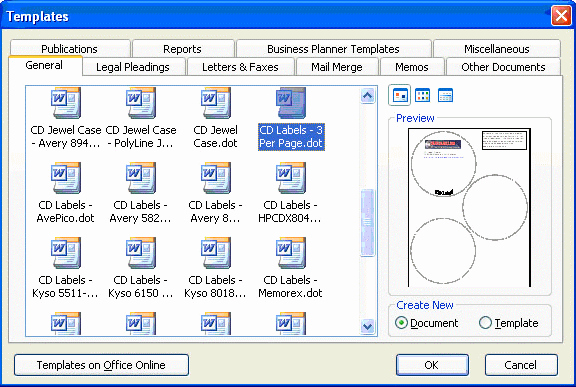Select the CD Jewel Case.dot template icon
Viewport: 576px width, 387px height.
tap(216, 103)
